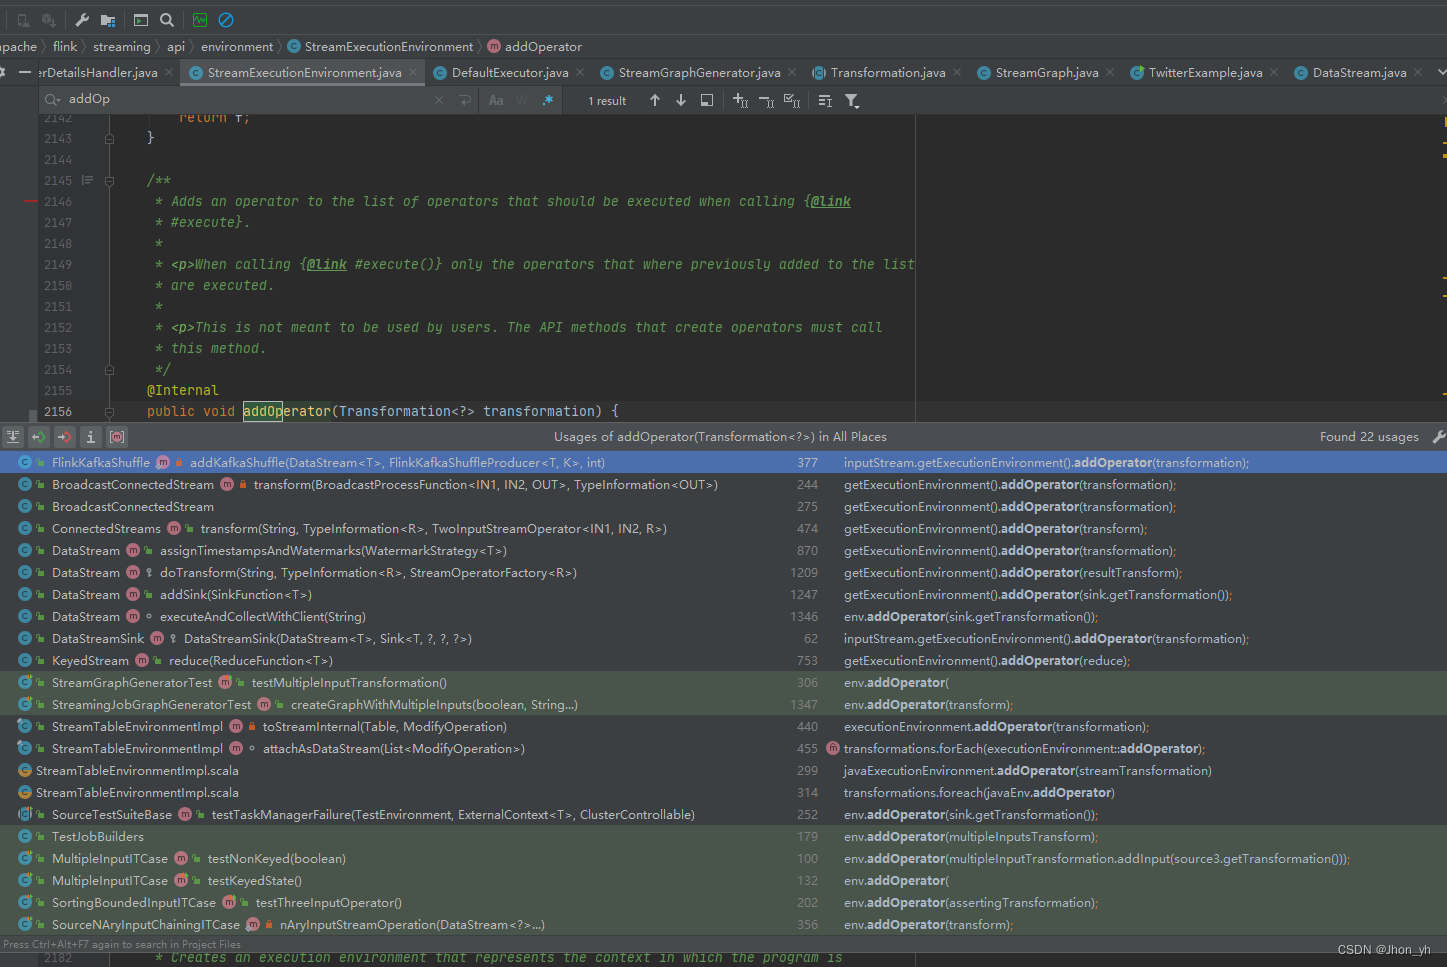This screenshot has width=1447, height=967.
Task: Select DataStream assignTimestampsAndWatermarks usage
Action: 723,551
